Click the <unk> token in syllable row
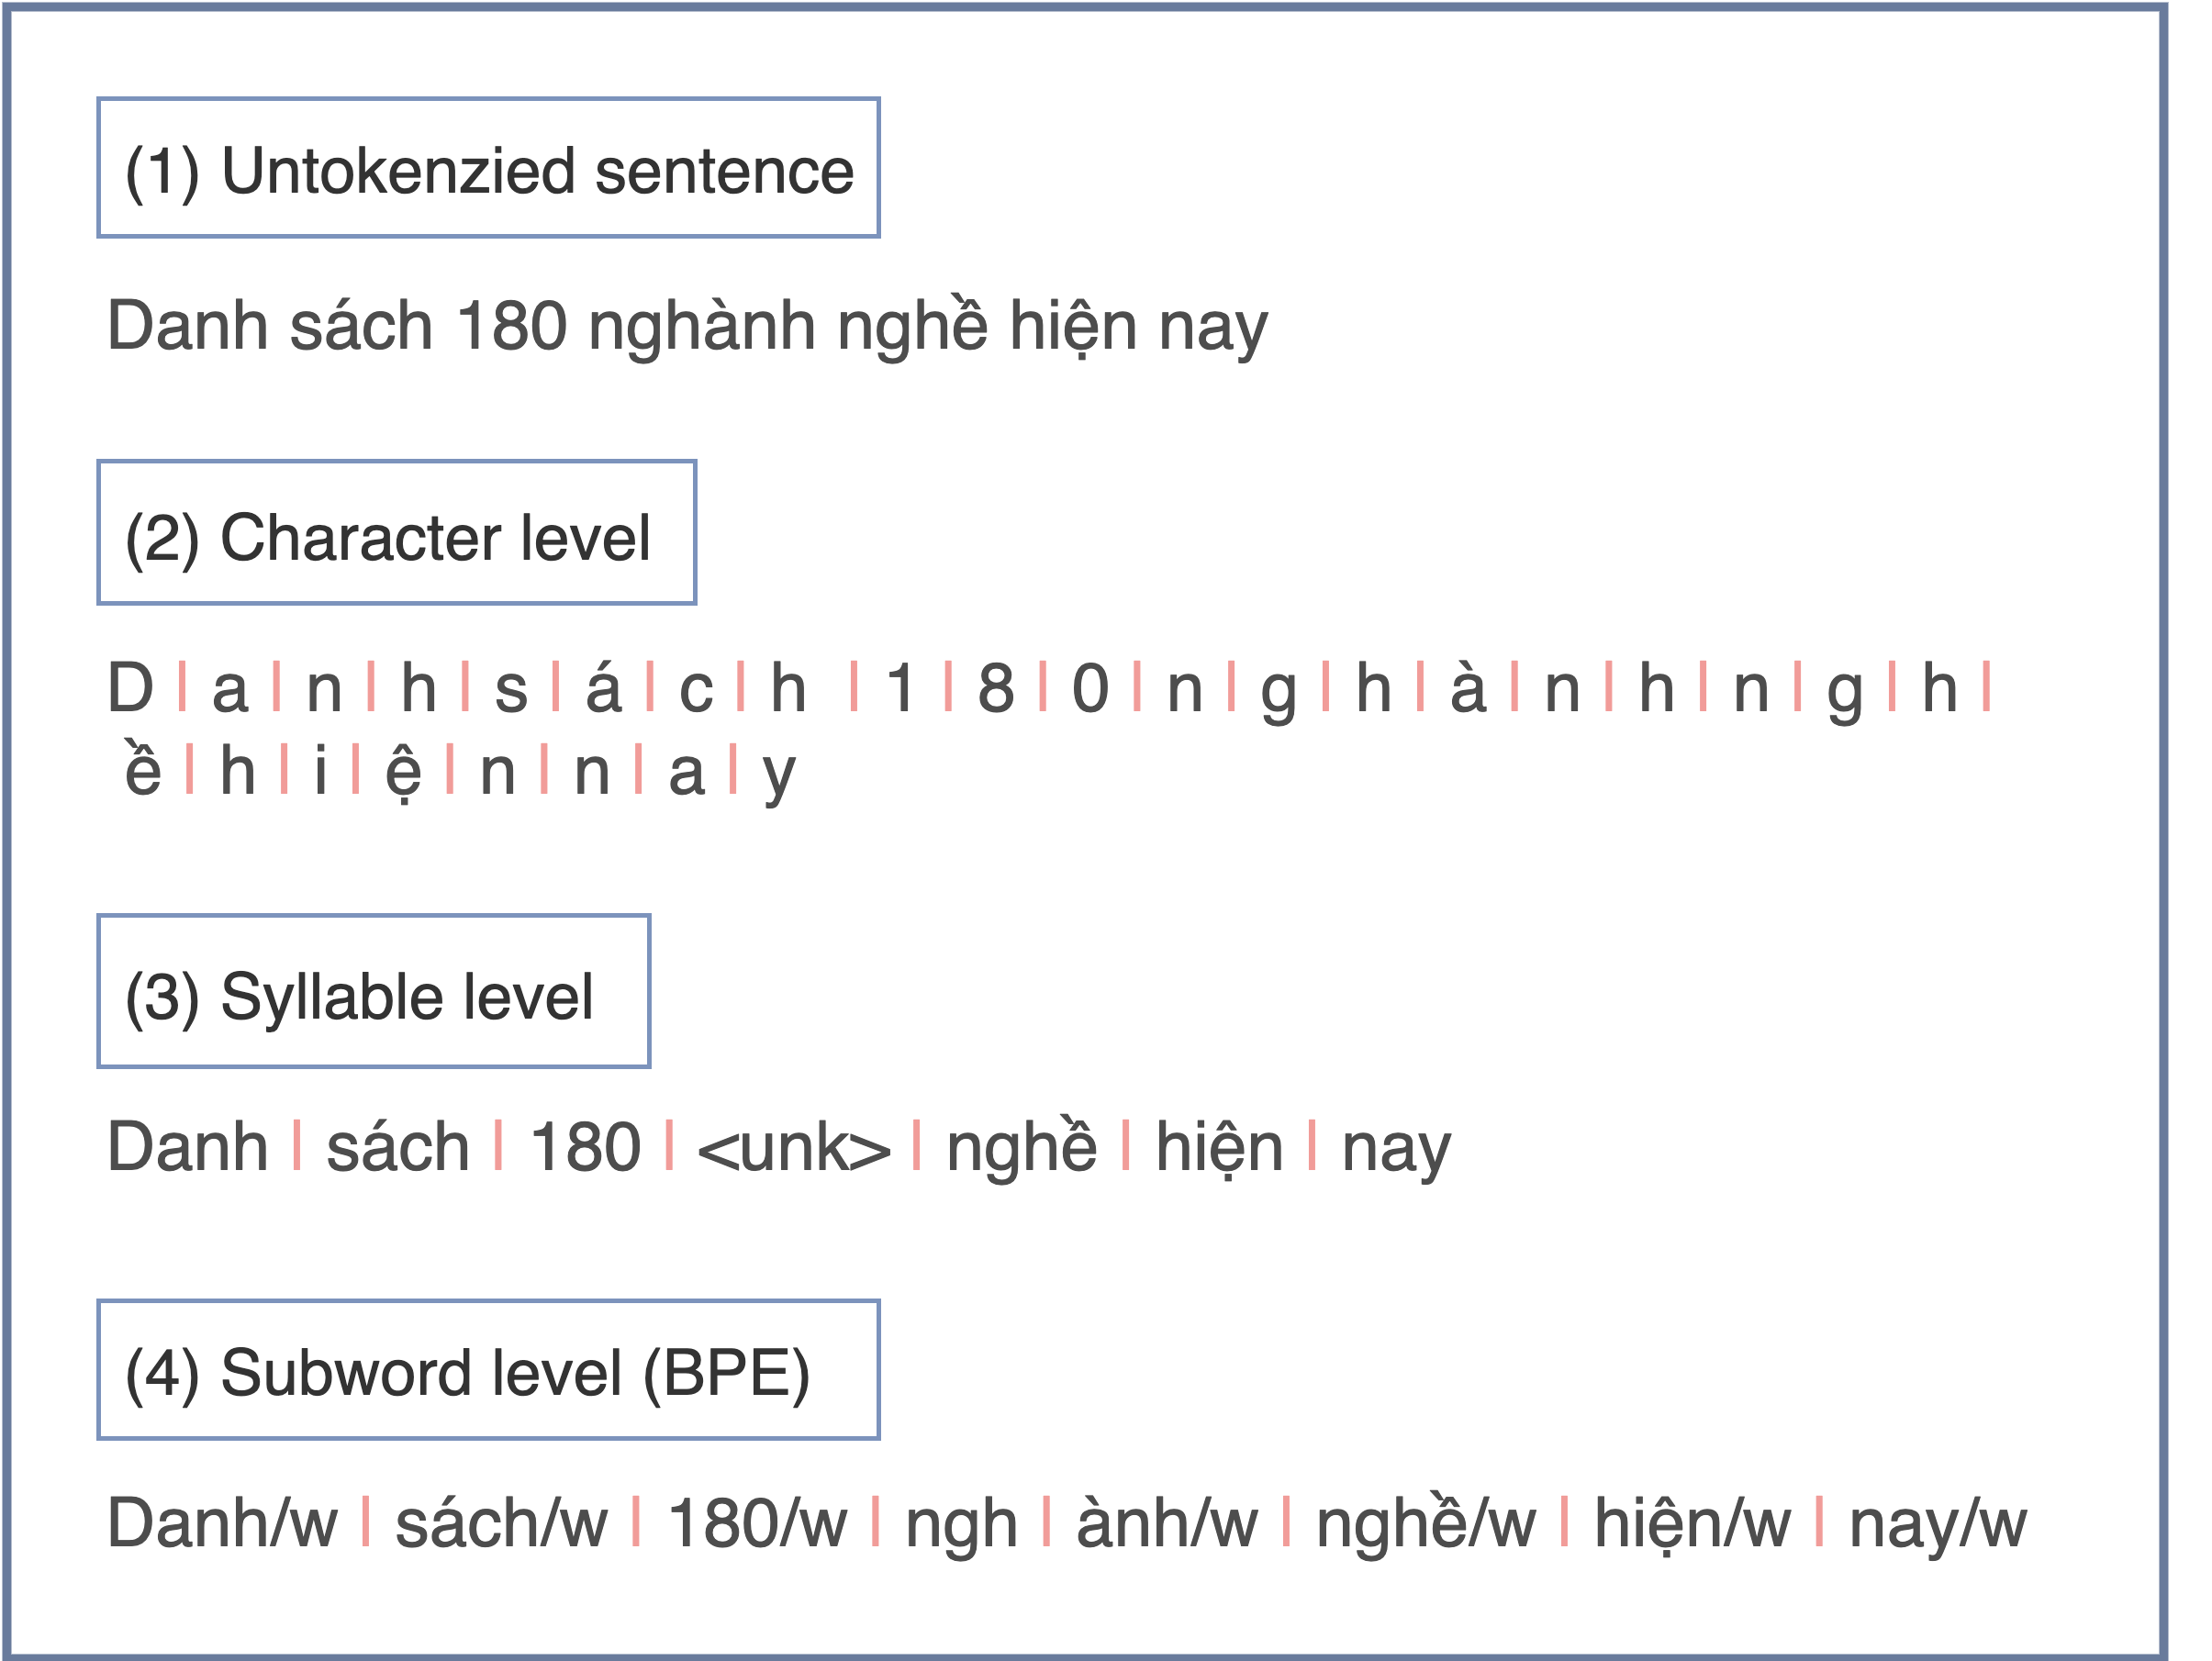 [793, 1149]
